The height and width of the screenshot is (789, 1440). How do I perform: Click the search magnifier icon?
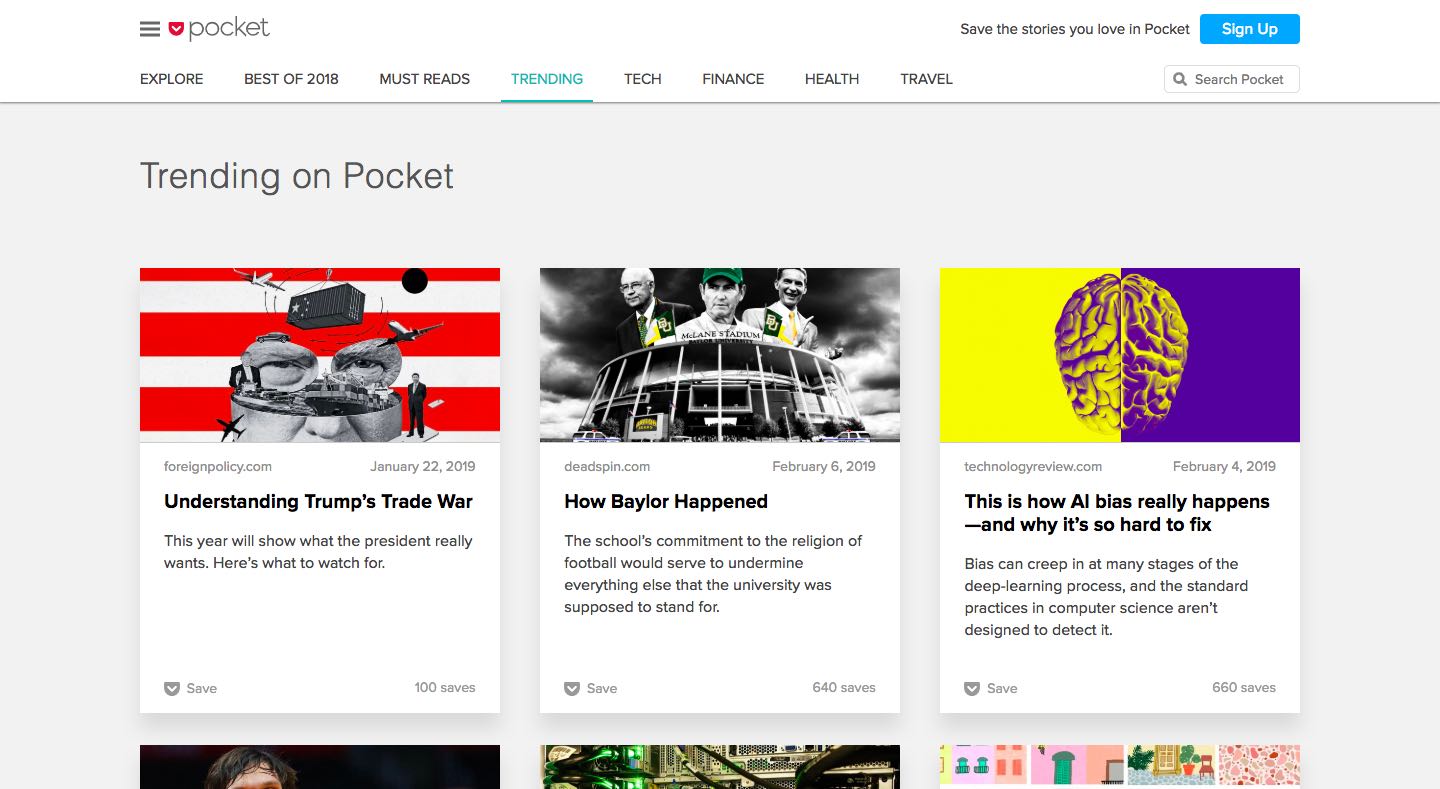point(1180,79)
